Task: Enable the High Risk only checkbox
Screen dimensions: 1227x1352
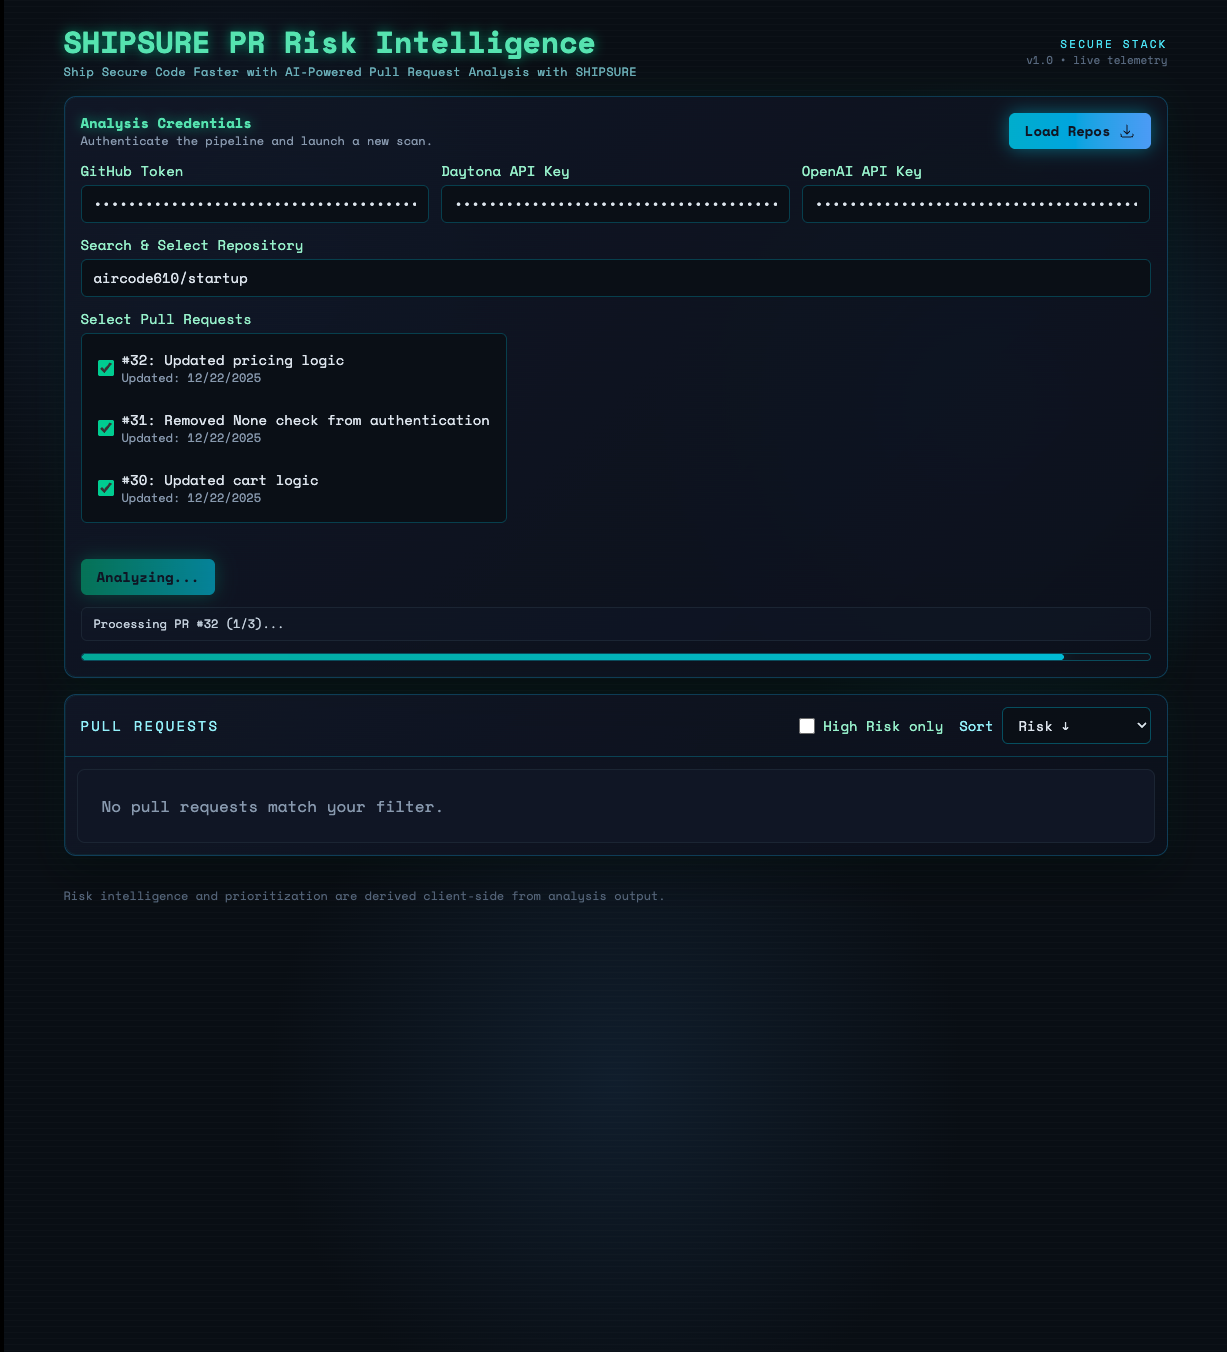Action: click(807, 726)
